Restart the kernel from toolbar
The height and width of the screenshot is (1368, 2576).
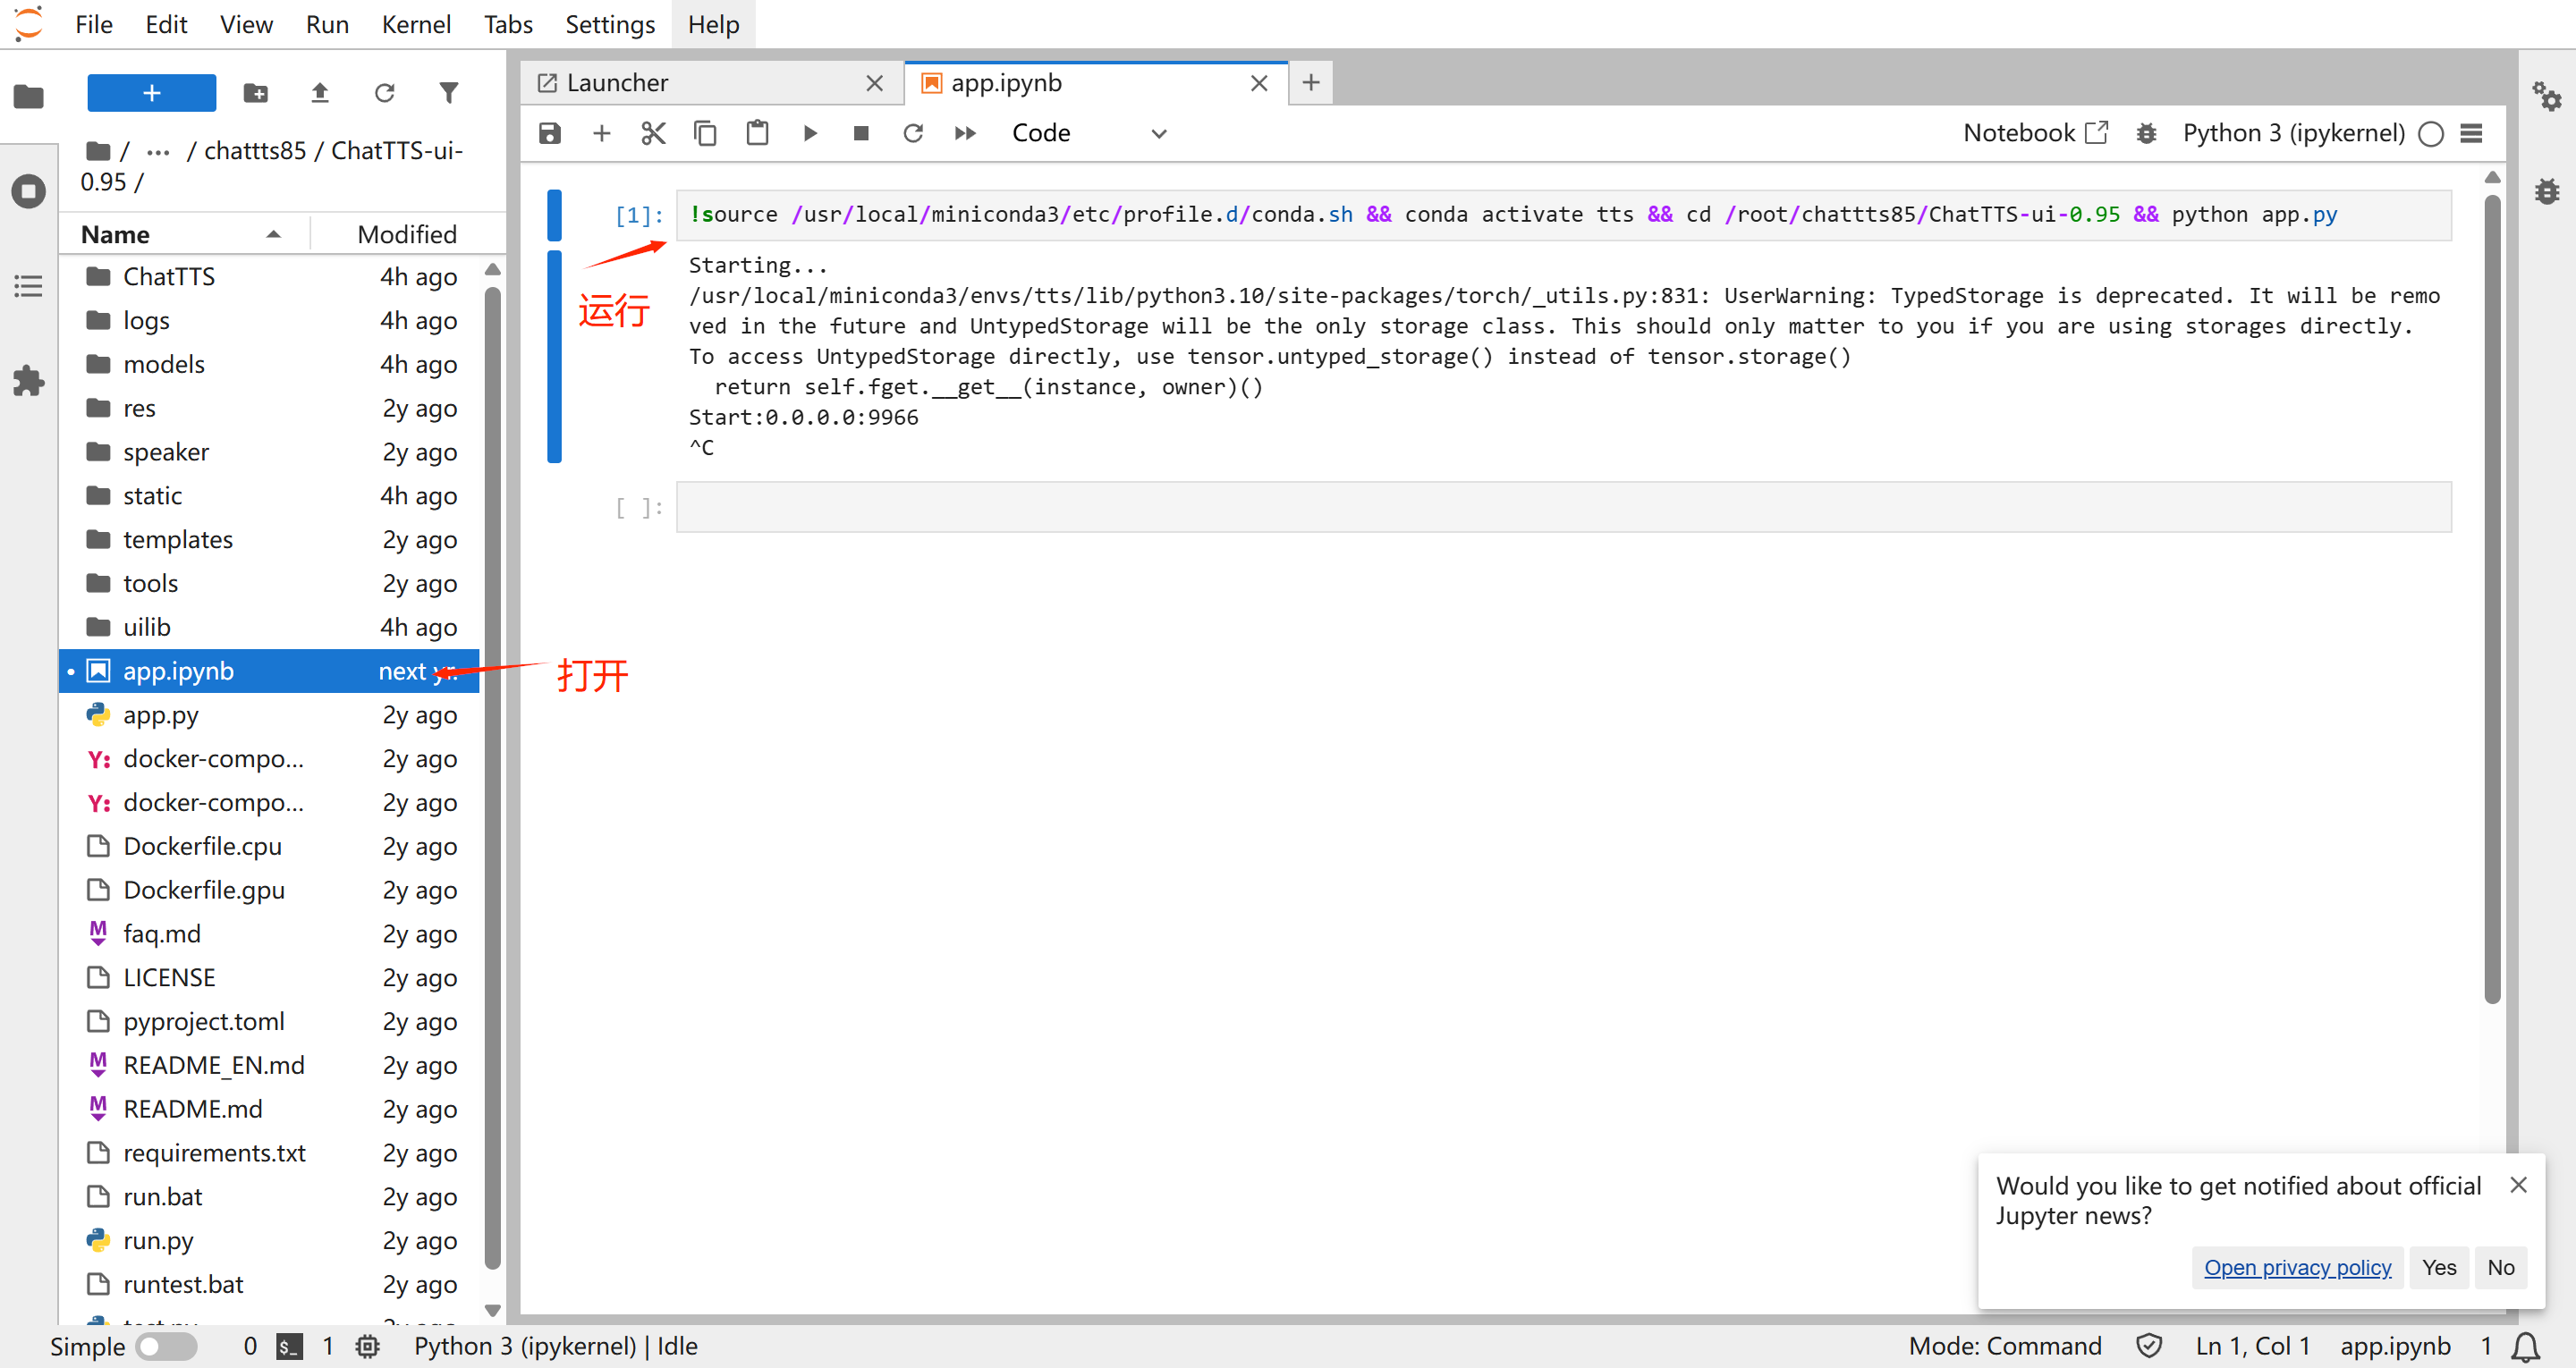tap(913, 133)
